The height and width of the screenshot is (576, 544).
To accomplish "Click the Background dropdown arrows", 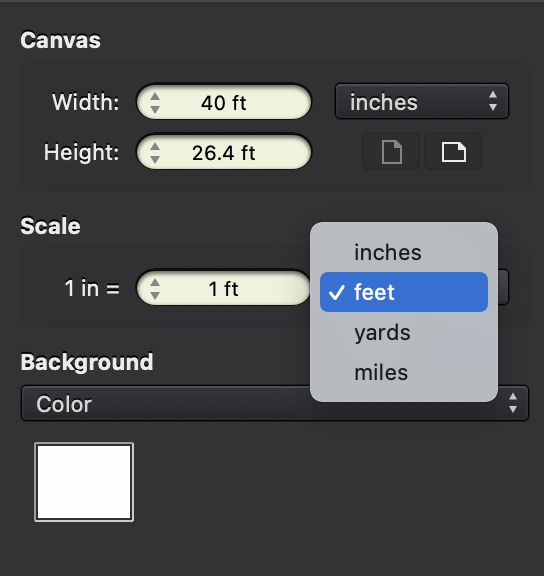I will click(513, 403).
